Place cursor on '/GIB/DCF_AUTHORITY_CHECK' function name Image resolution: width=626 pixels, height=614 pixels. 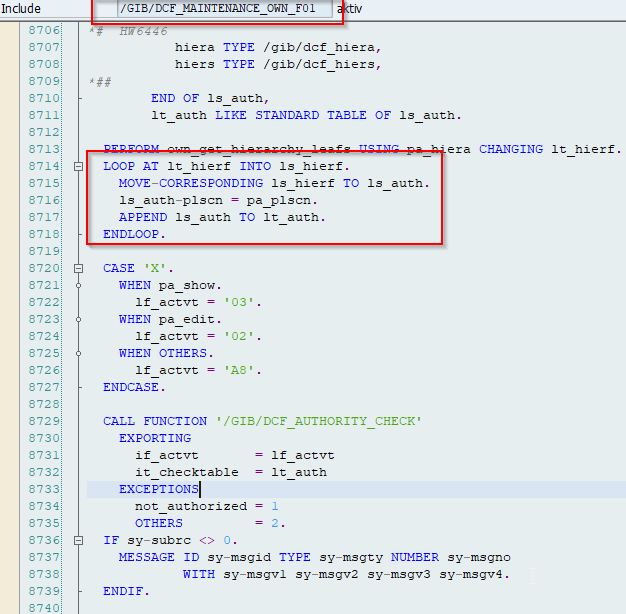pos(318,421)
